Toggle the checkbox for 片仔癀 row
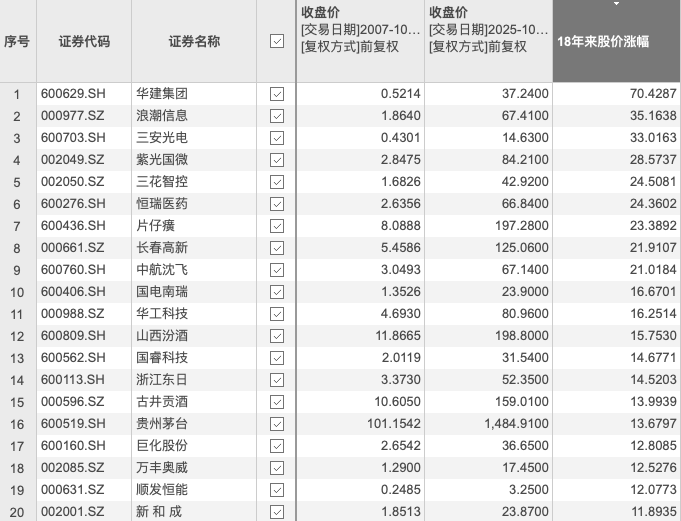 277,226
